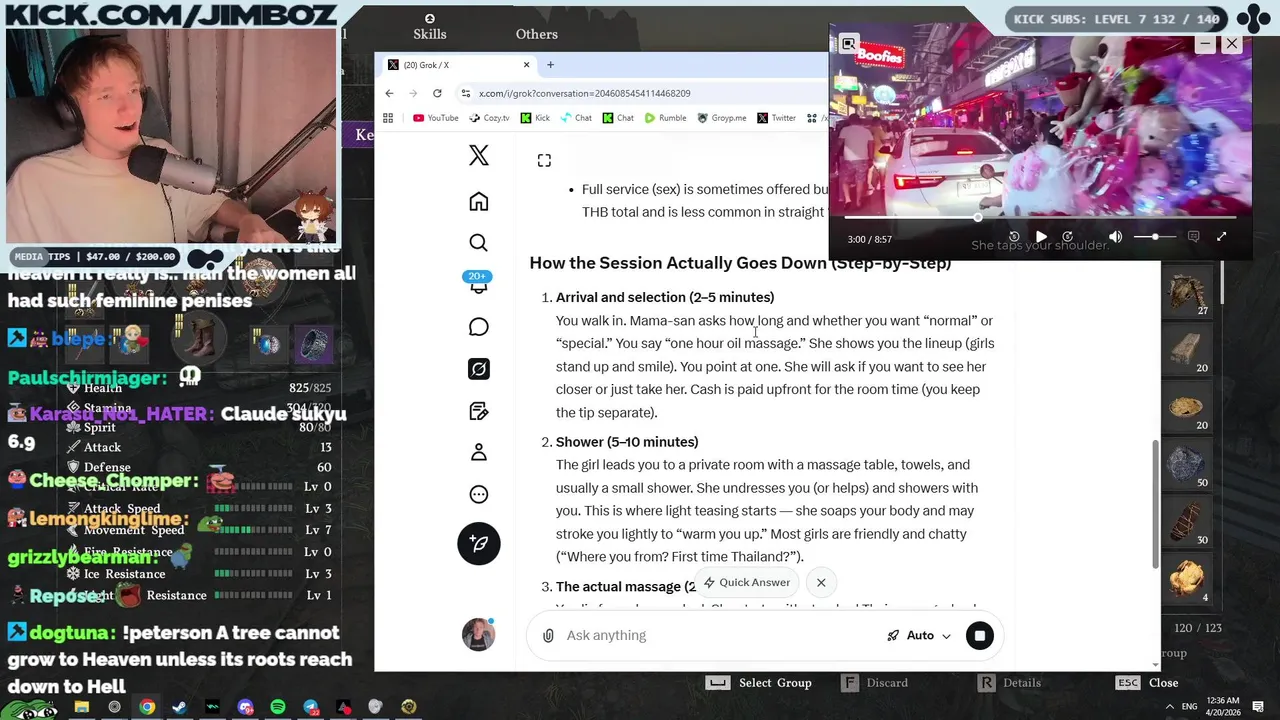Select inventory item with count 4

click(1189, 578)
